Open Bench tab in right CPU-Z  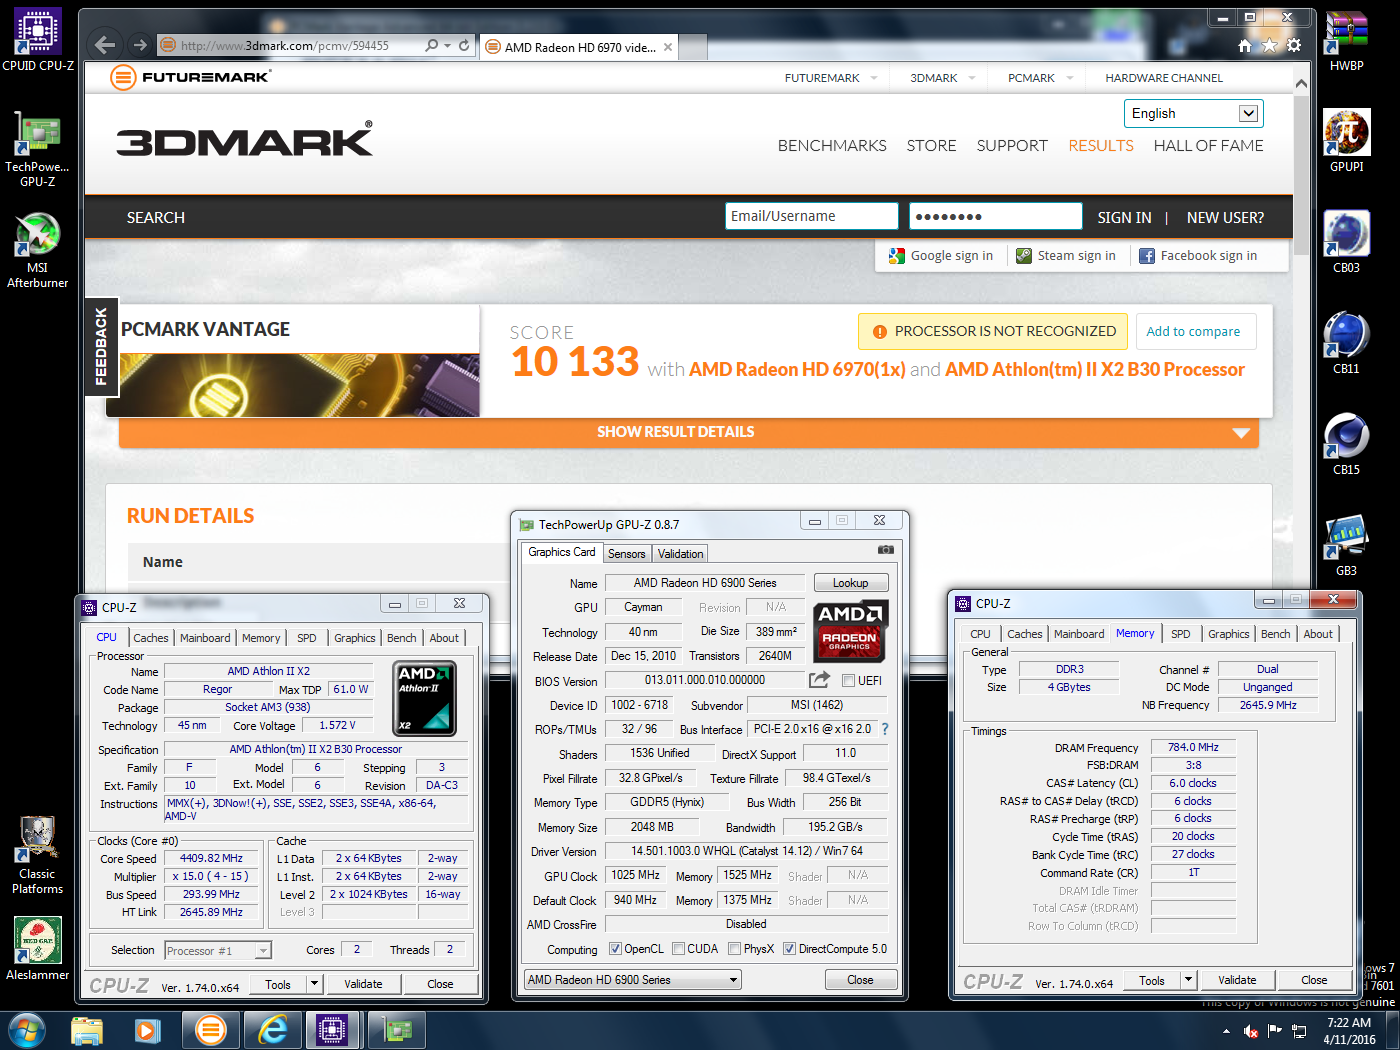coord(1275,634)
